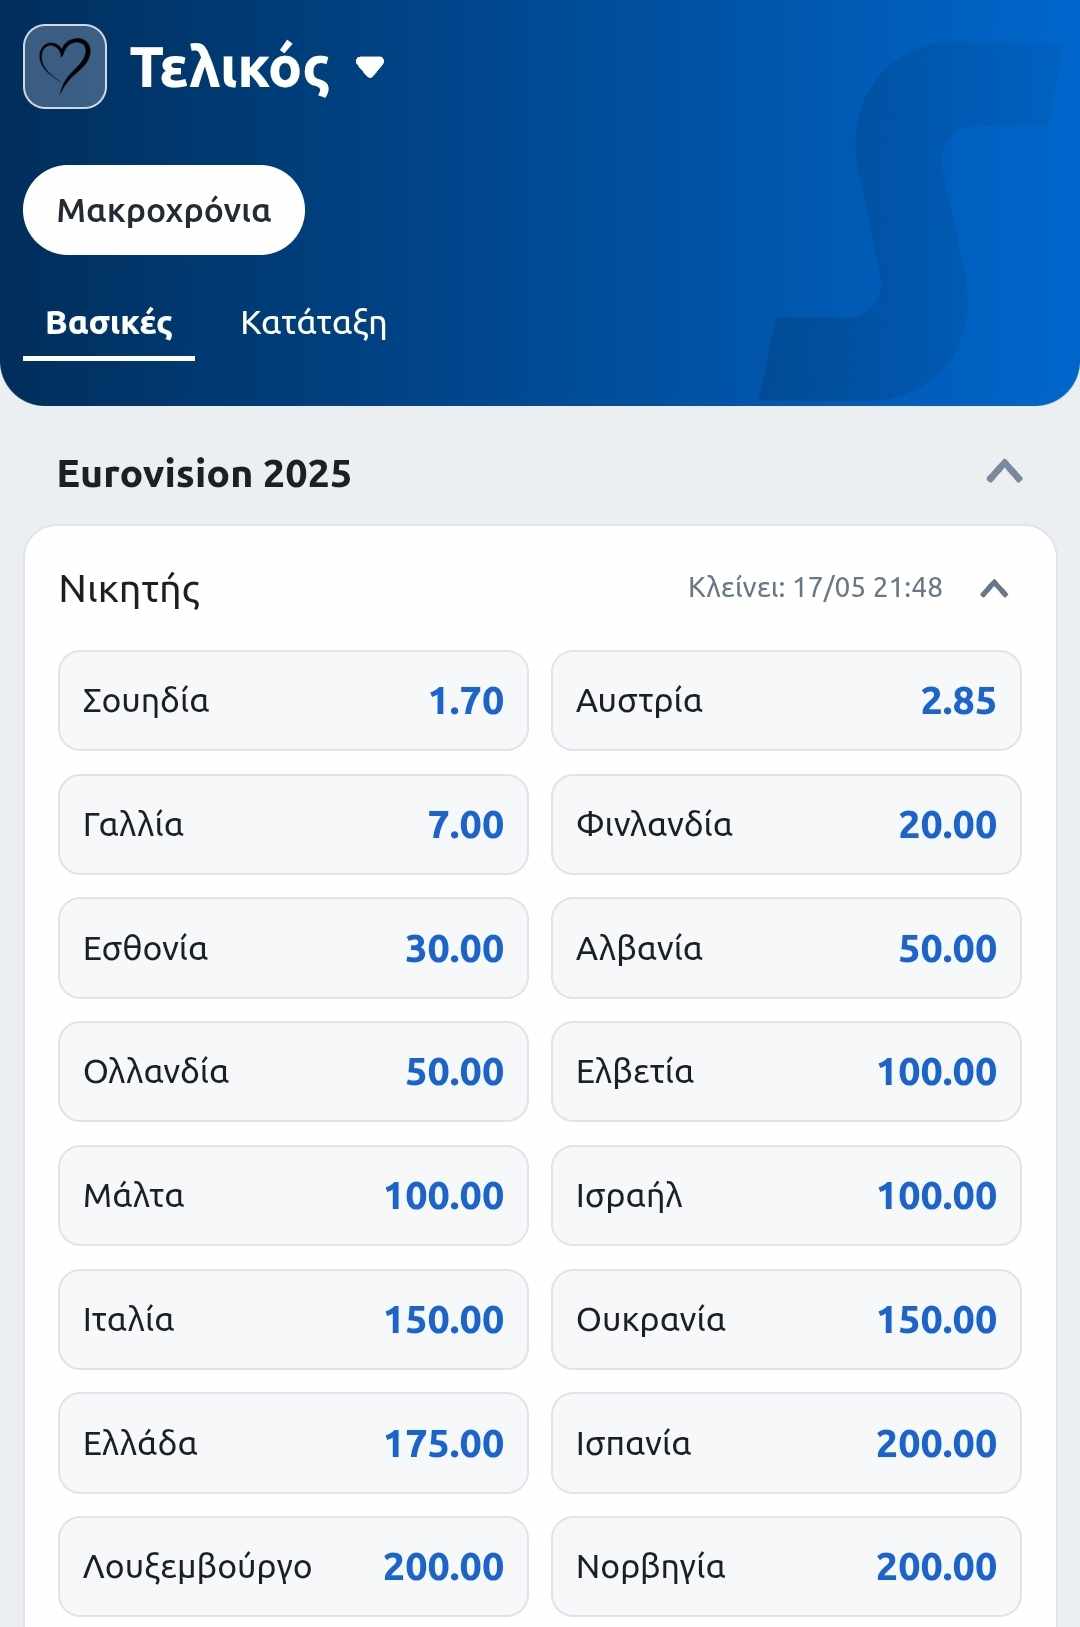The width and height of the screenshot is (1080, 1627).
Task: Select Ολλανδία odds 50.00
Action: coord(293,1071)
